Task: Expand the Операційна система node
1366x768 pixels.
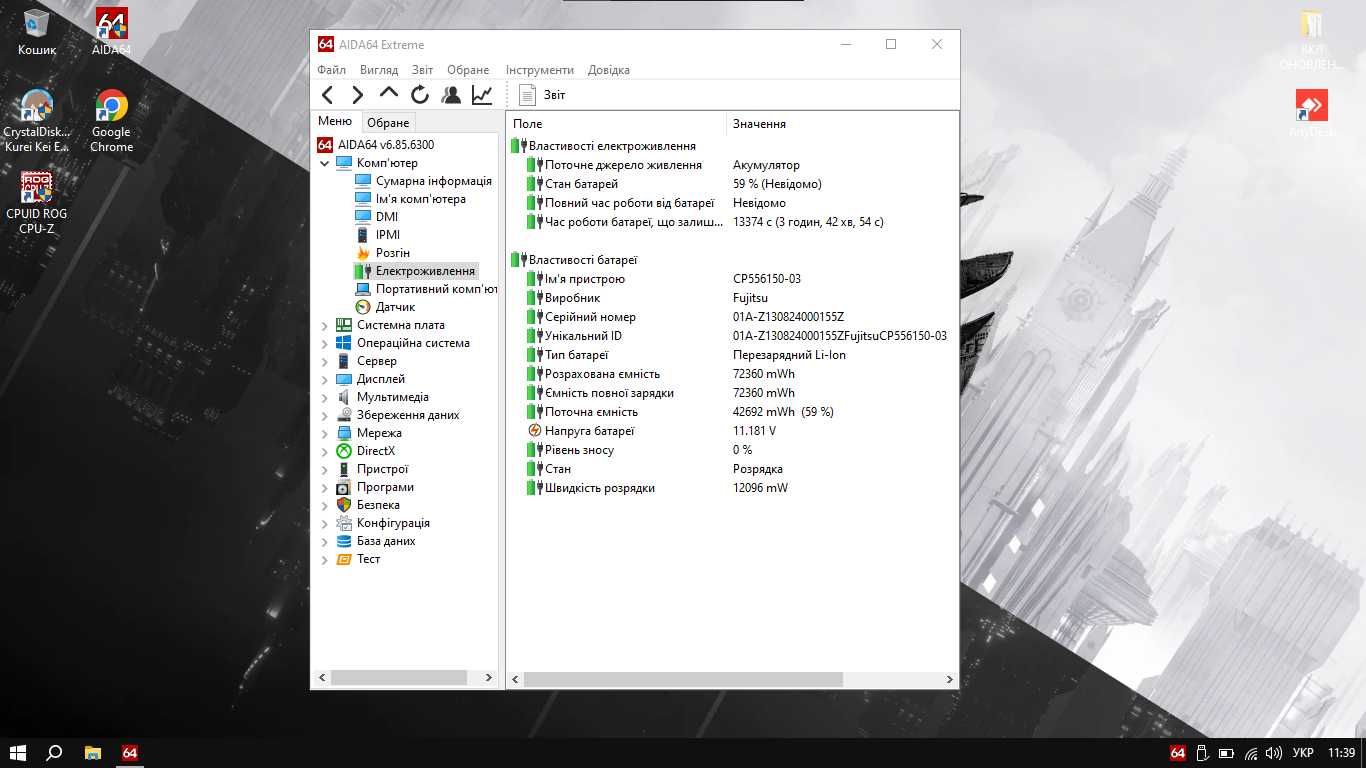Action: pyautogui.click(x=324, y=343)
